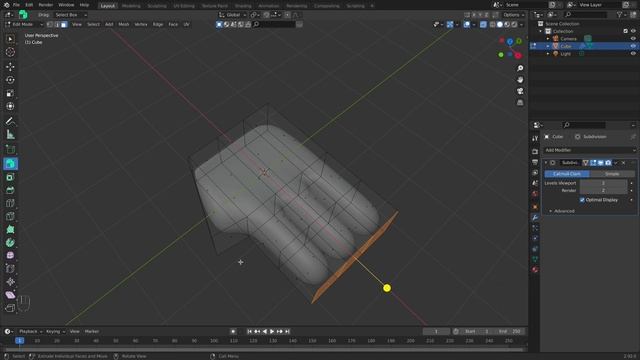Open the Edit Mode dropdown
This screenshot has width=640, height=360.
click(24, 24)
